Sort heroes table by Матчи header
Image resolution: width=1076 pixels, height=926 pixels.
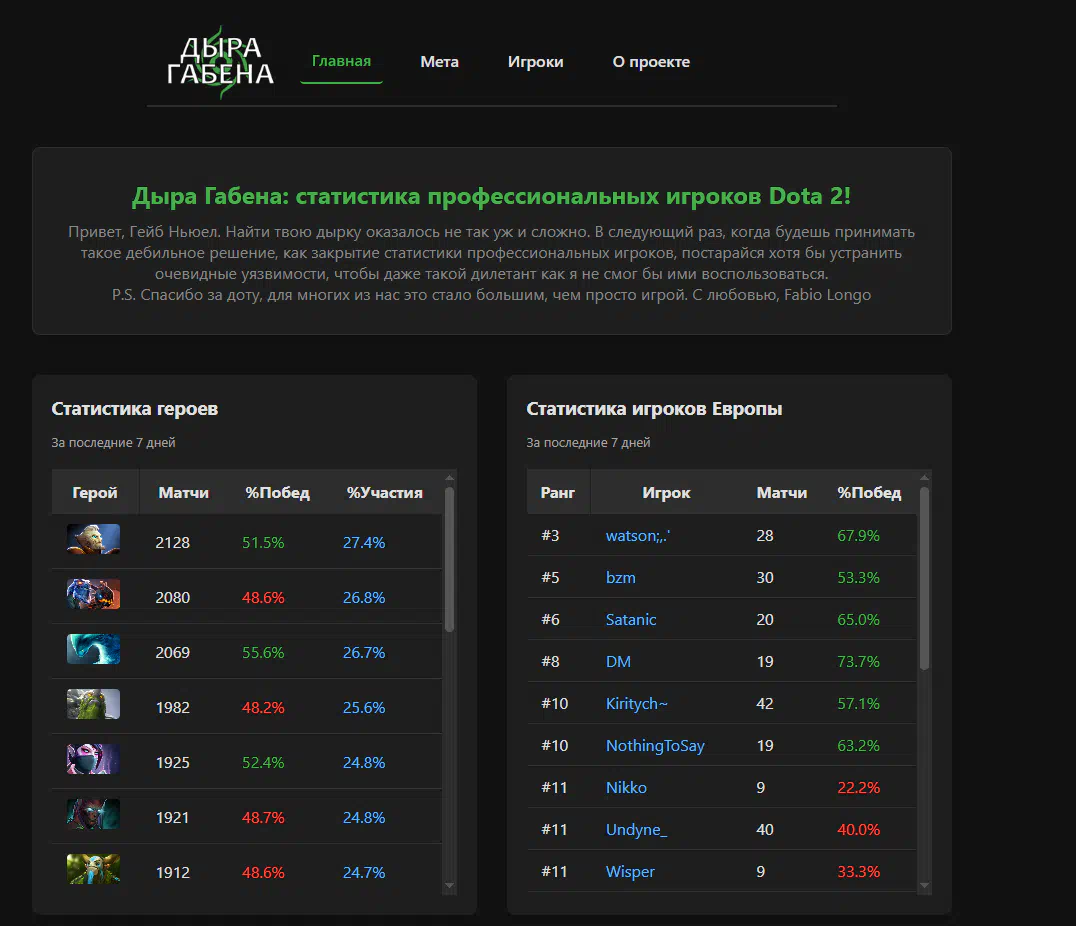(x=183, y=492)
